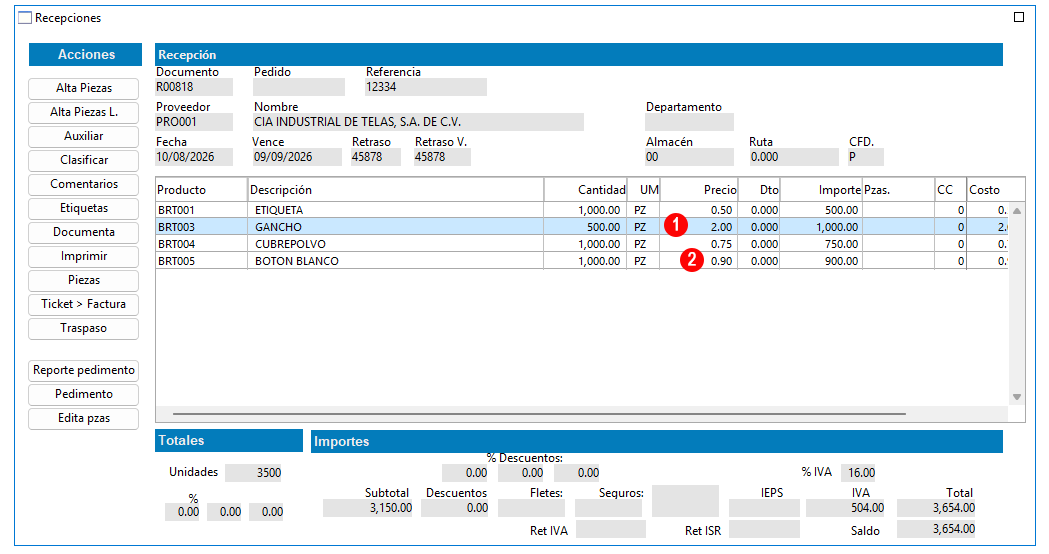Viewport: 1049px width, 554px height.
Task: Click the horizontal scrollbar under the grid
Action: coord(539,414)
